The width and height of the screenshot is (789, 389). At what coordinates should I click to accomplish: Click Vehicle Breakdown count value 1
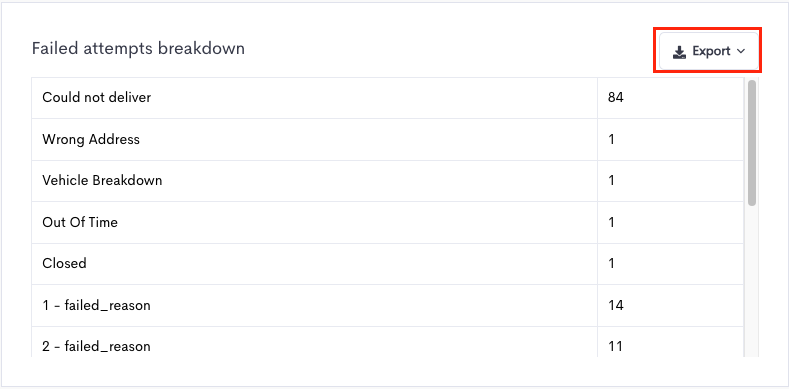pos(611,181)
